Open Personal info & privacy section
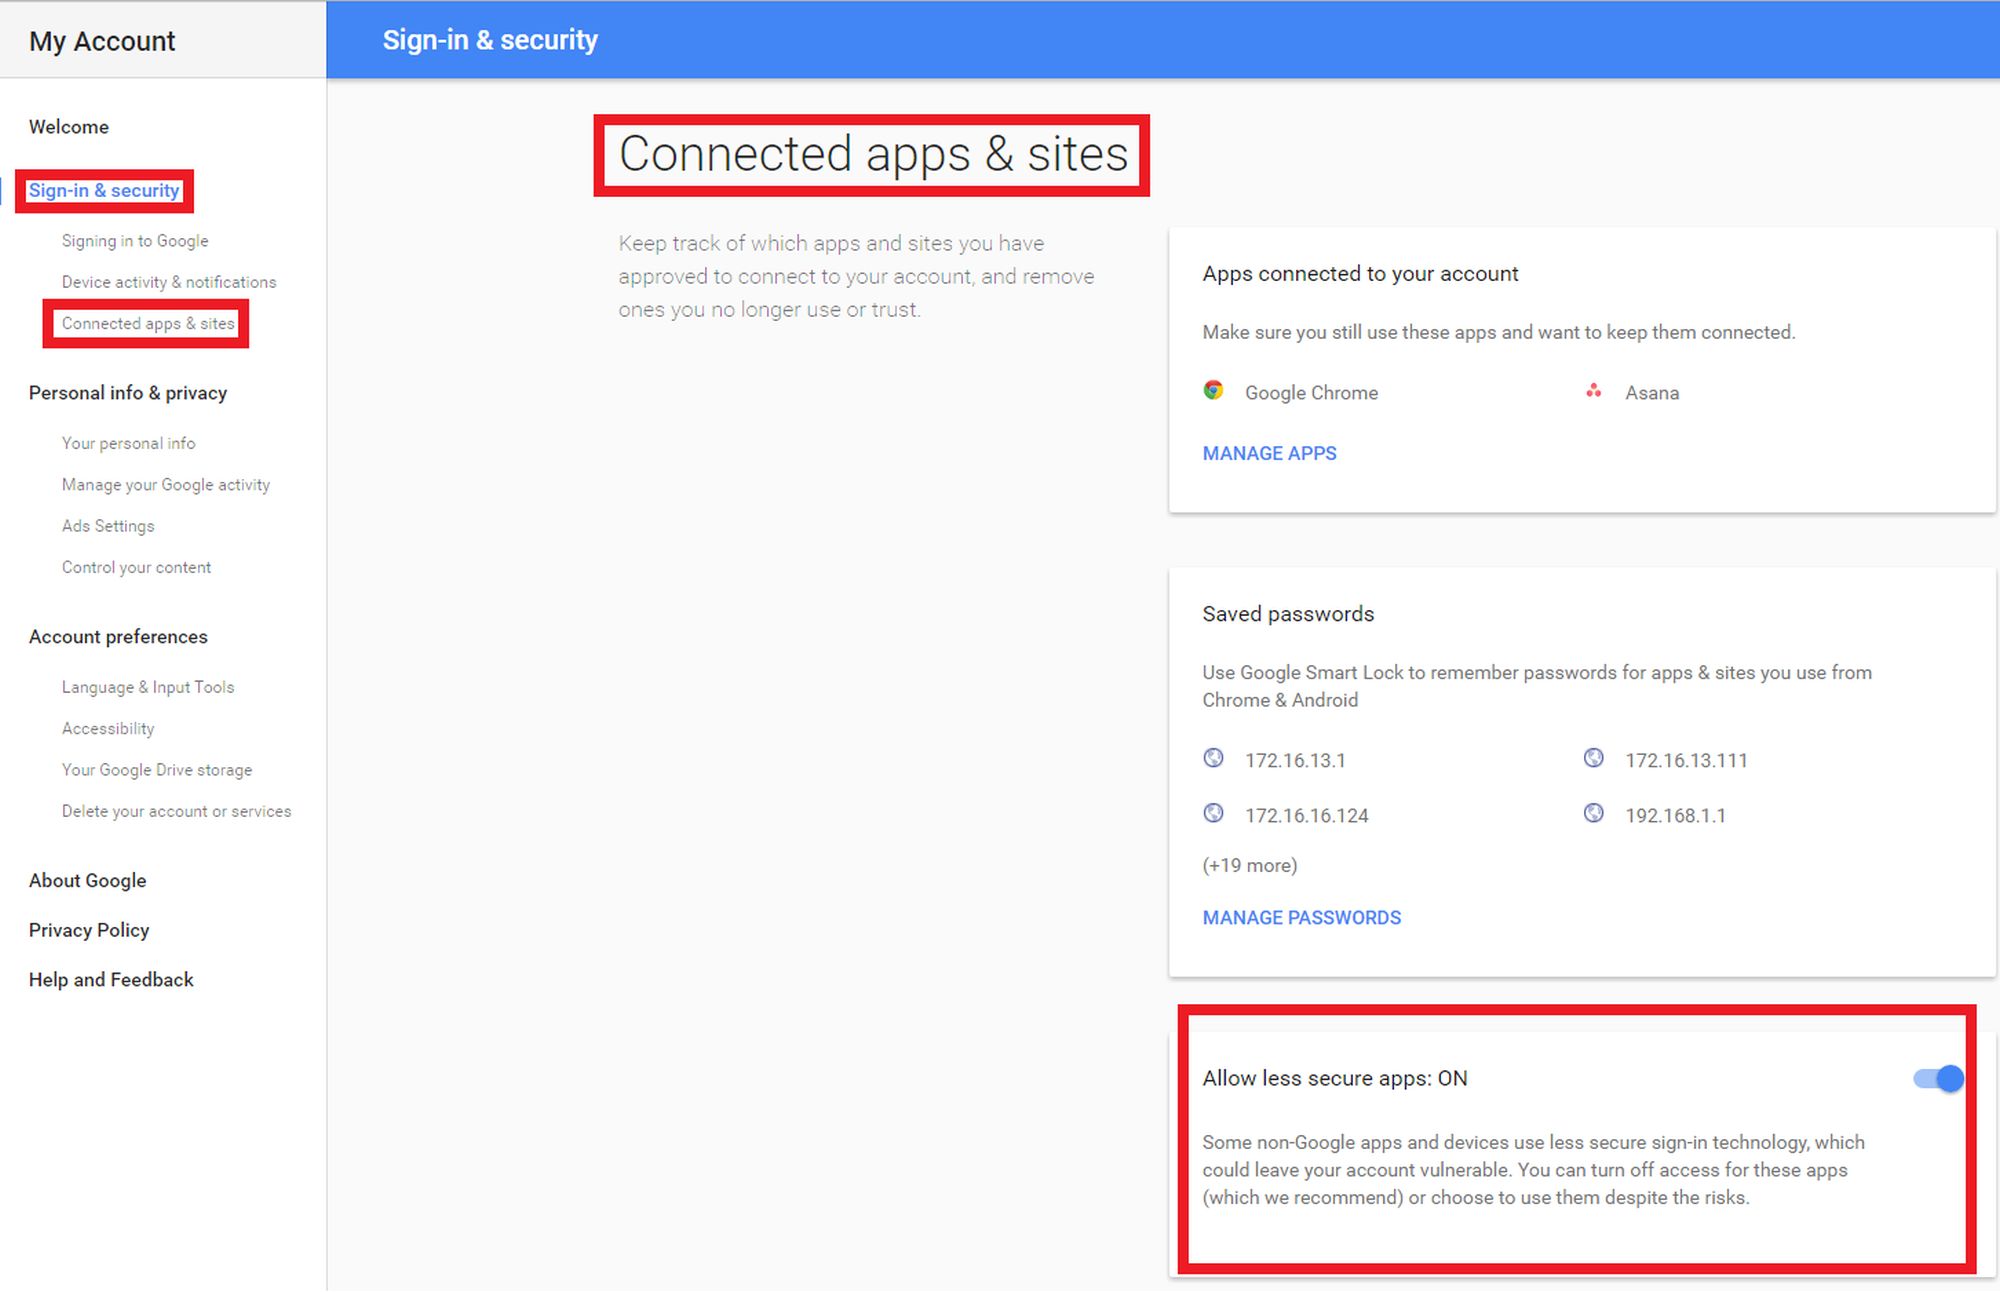This screenshot has width=2000, height=1292. (128, 393)
